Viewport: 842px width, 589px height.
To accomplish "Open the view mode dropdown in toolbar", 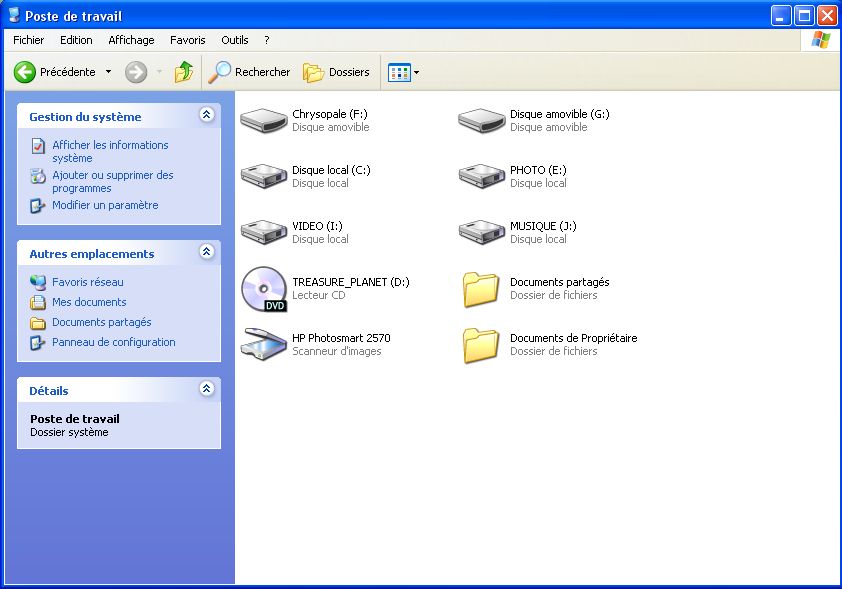I will coord(416,72).
